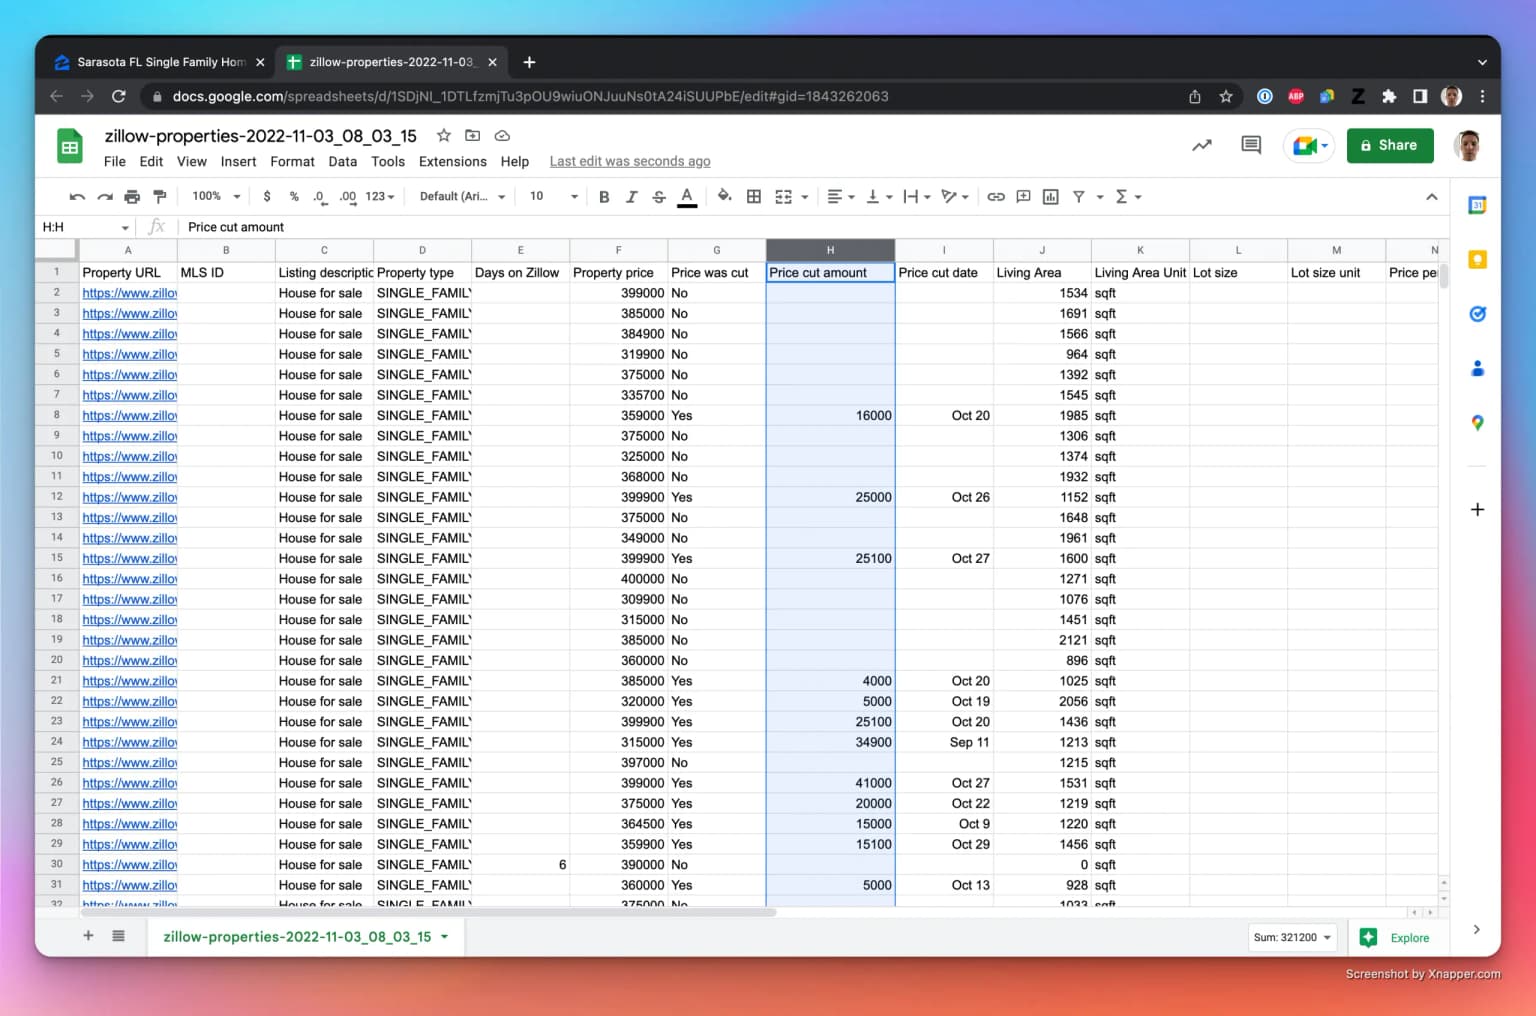Viewport: 1536px width, 1016px height.
Task: Open the Extensions menu
Action: pyautogui.click(x=452, y=162)
